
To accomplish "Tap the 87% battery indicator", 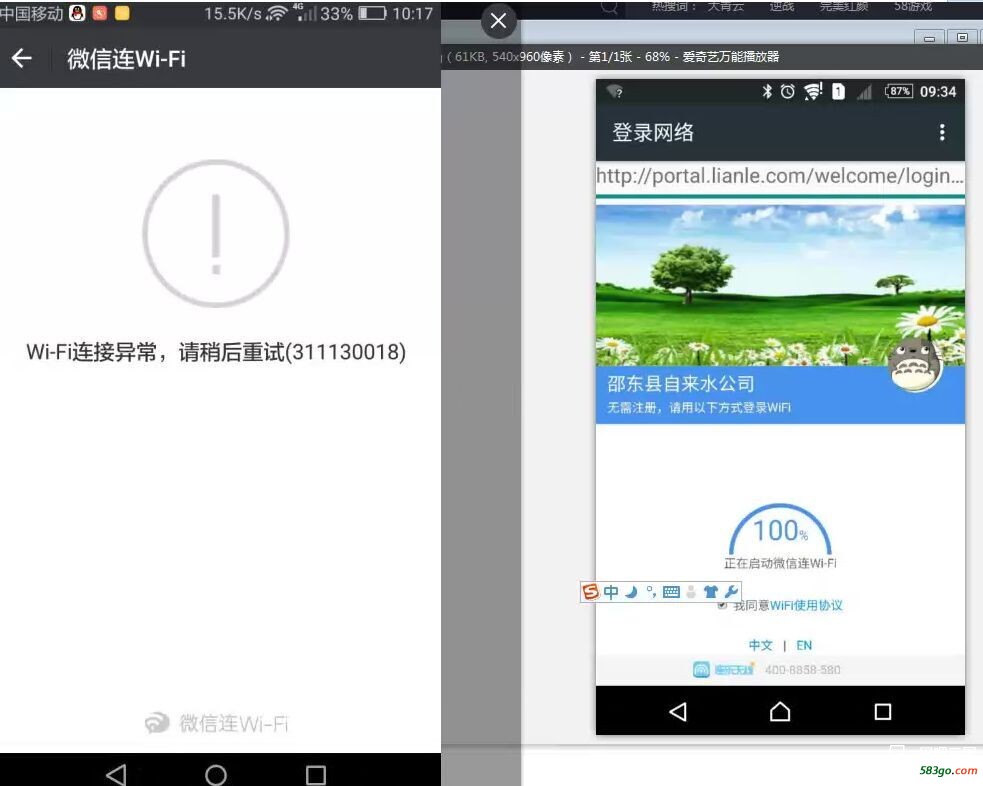I will 899,92.
